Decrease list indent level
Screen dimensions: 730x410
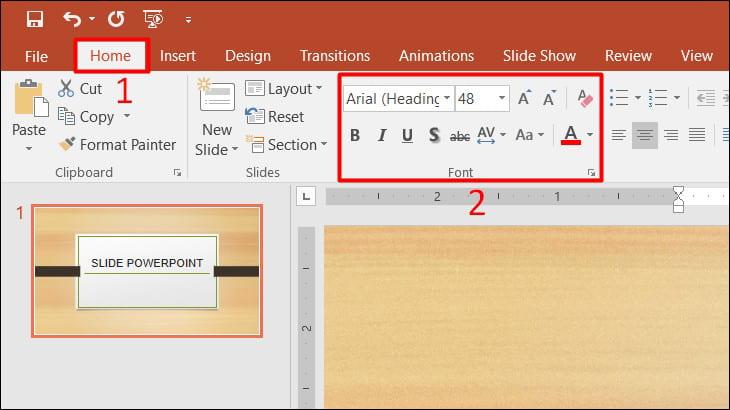[x=705, y=98]
